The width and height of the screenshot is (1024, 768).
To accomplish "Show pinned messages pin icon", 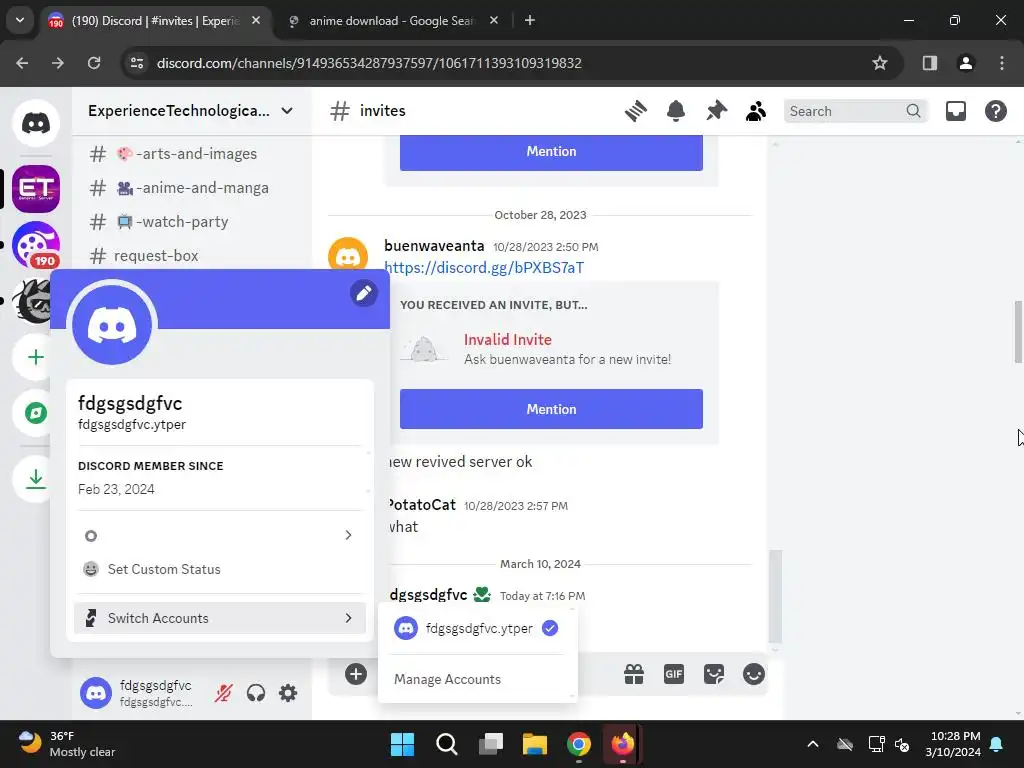I will pos(716,111).
